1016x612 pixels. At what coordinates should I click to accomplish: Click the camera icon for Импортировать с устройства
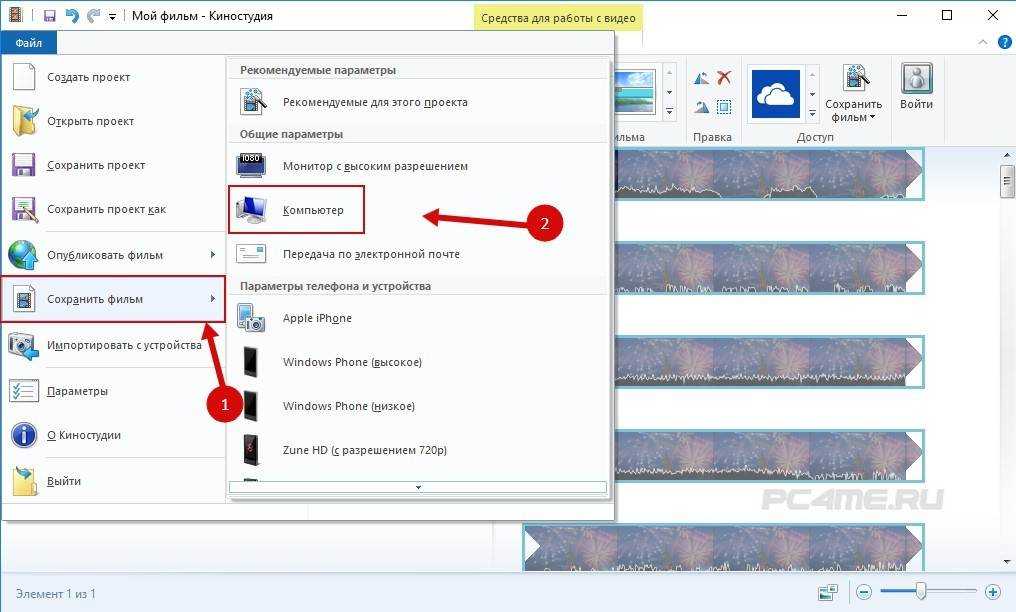(x=24, y=345)
